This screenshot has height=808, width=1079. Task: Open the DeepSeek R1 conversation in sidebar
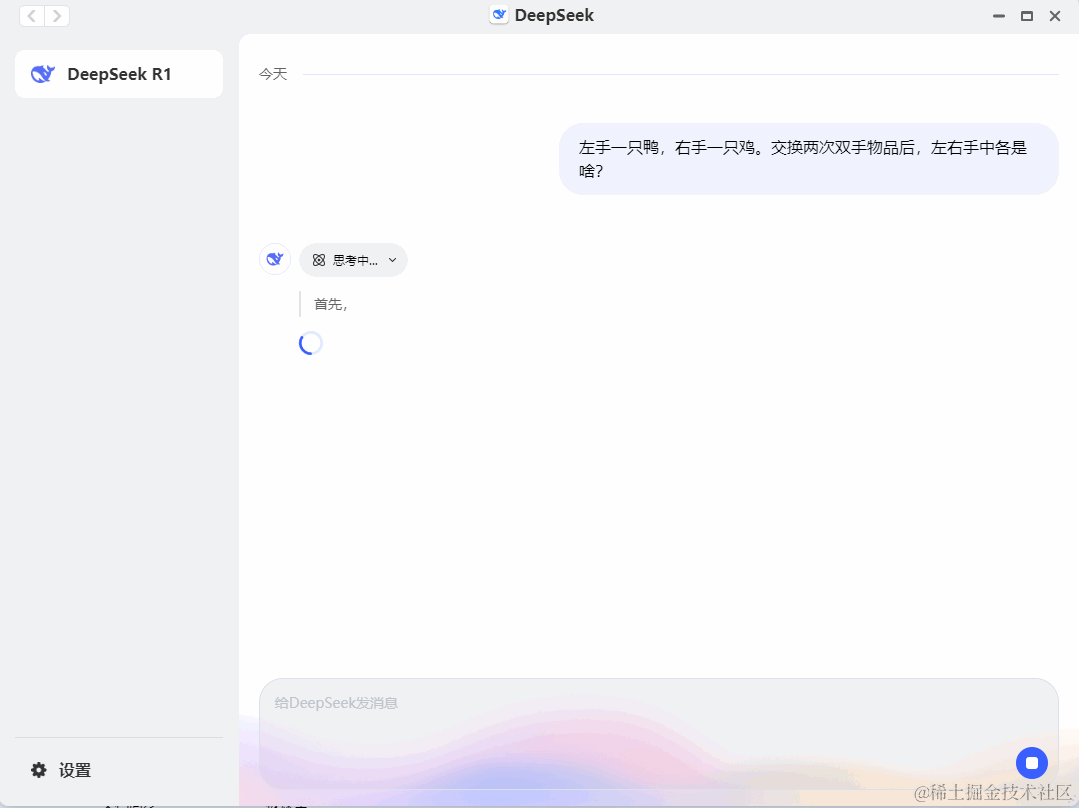pos(118,73)
